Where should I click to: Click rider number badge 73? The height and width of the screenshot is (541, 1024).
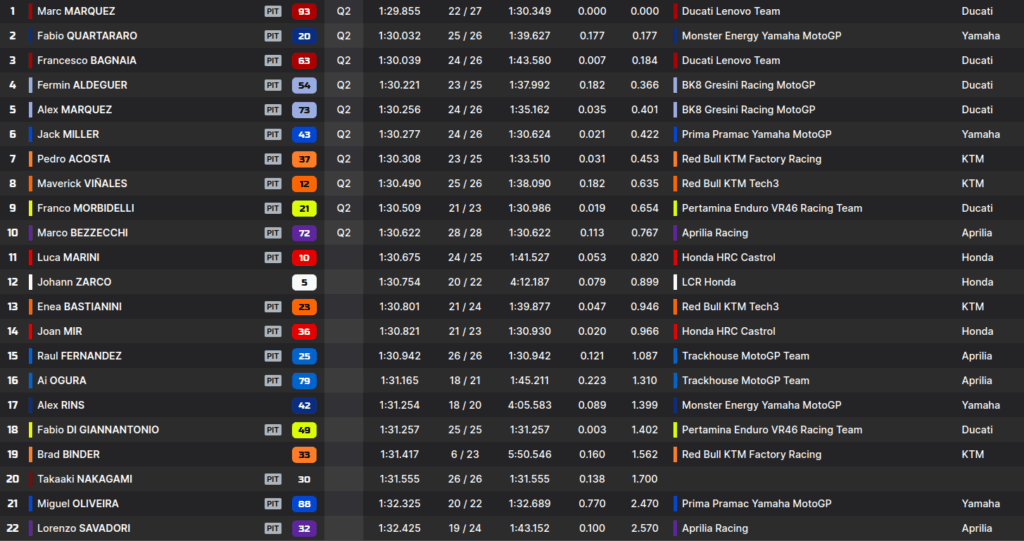point(304,110)
